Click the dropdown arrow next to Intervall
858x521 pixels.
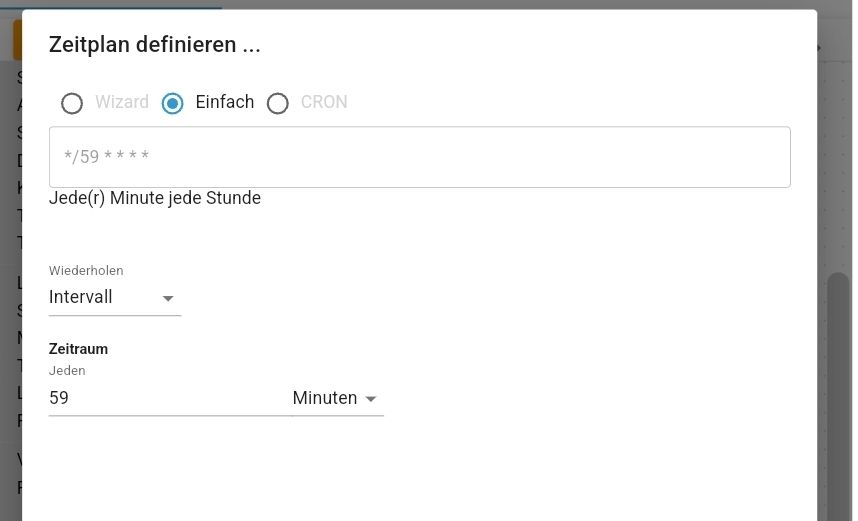point(168,298)
